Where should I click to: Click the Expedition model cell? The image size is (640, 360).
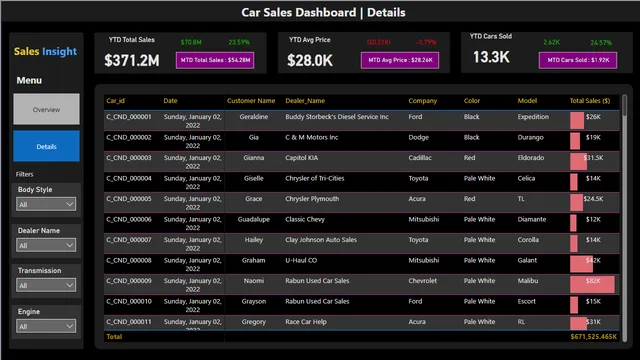533,117
